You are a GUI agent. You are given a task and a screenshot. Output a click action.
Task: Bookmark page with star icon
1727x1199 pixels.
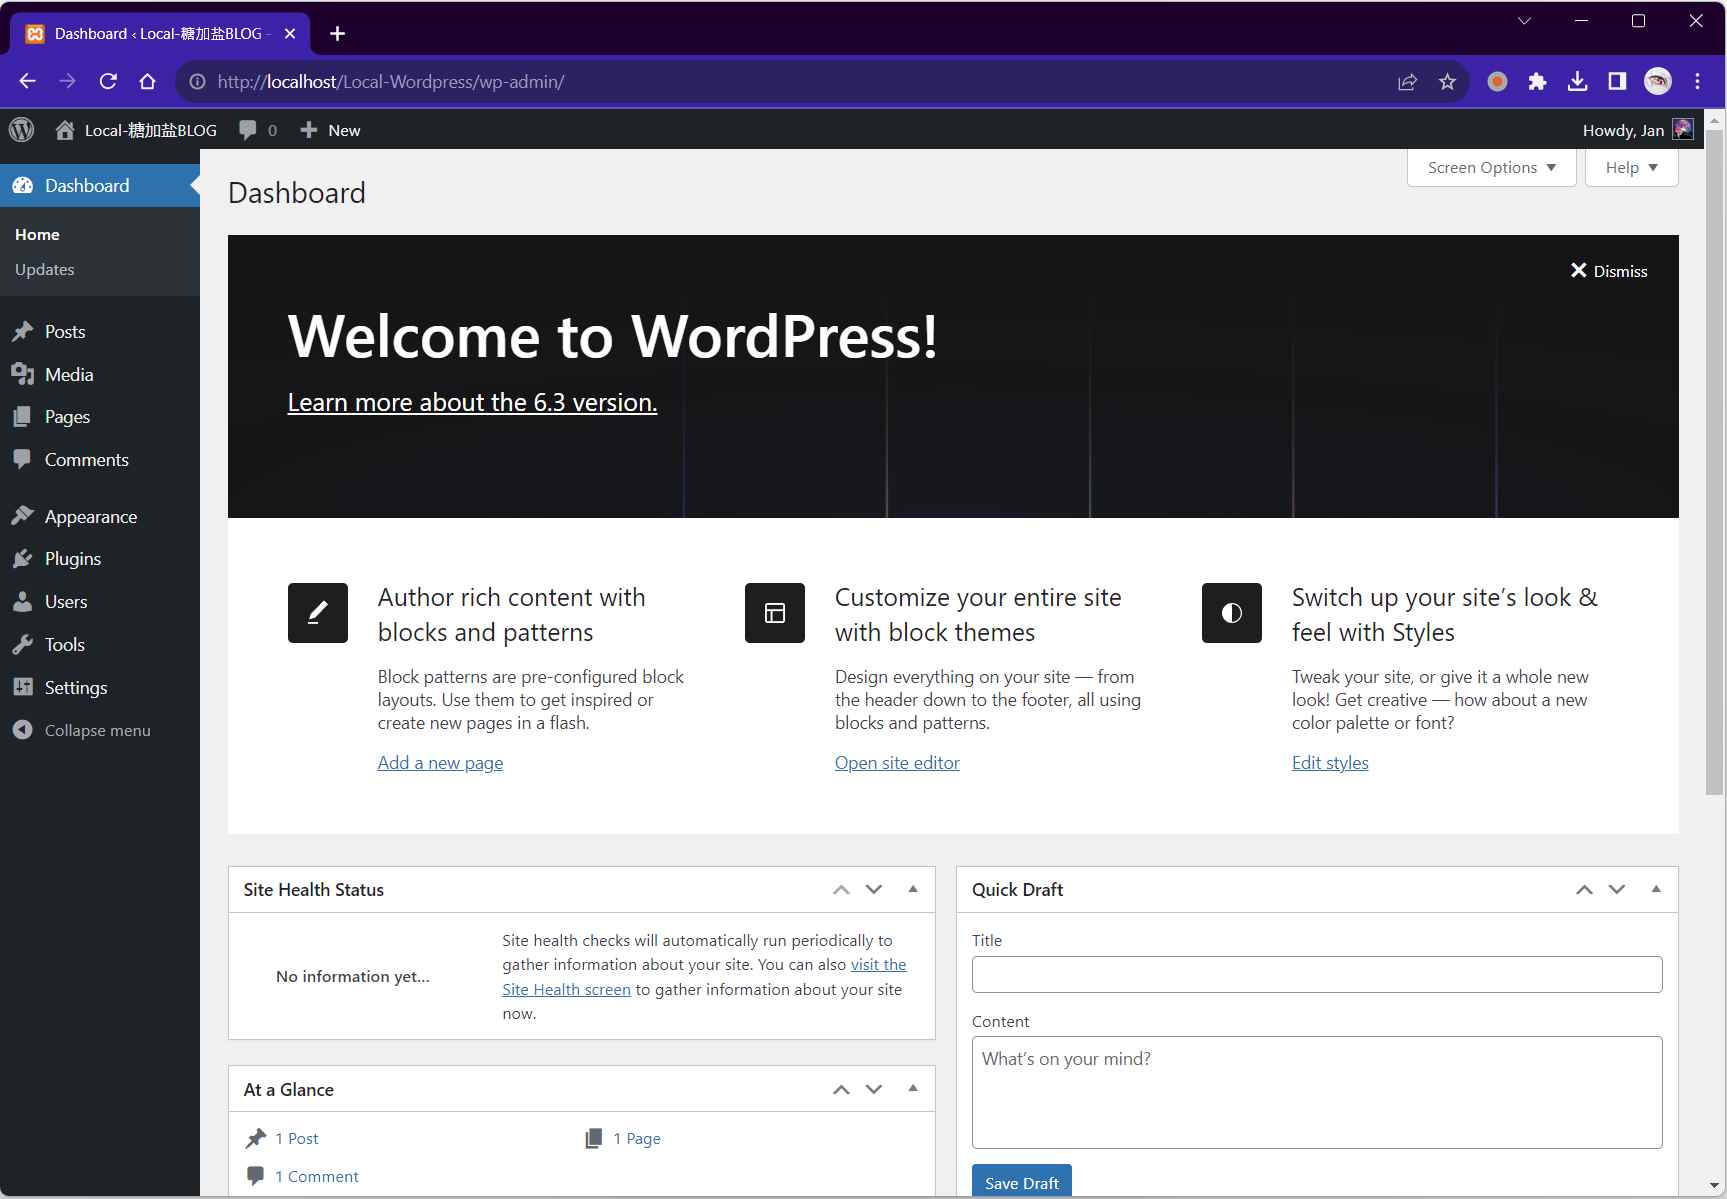[x=1447, y=81]
